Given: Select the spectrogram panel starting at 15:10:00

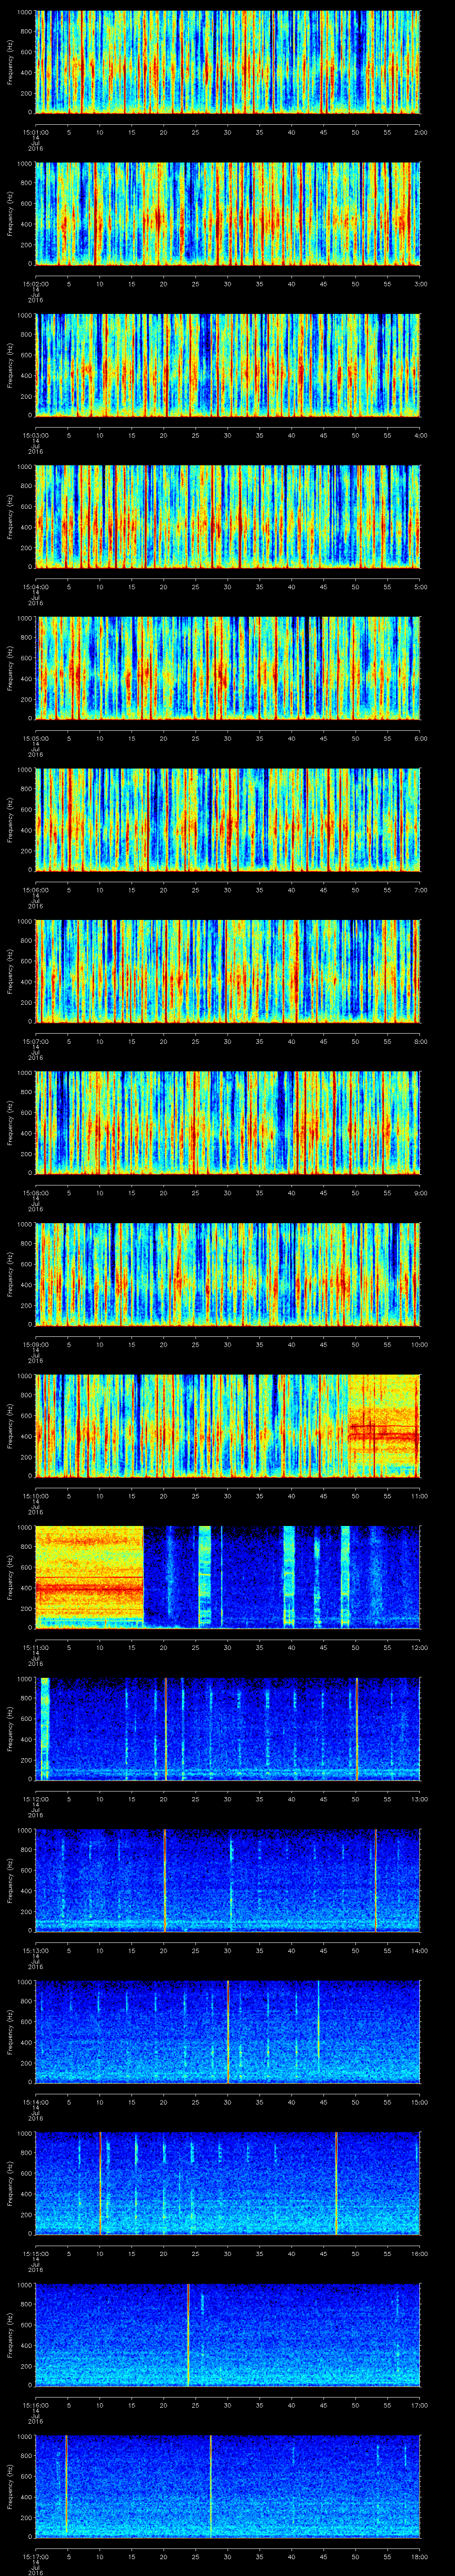Looking at the screenshot, I should click(x=228, y=1425).
